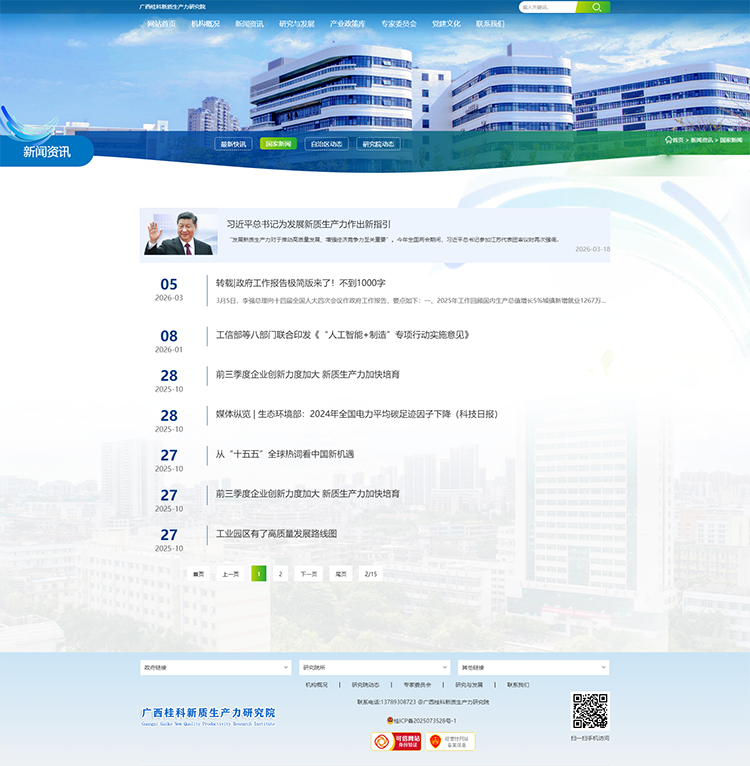Open the 研究与发展 nav menu item

click(x=296, y=23)
